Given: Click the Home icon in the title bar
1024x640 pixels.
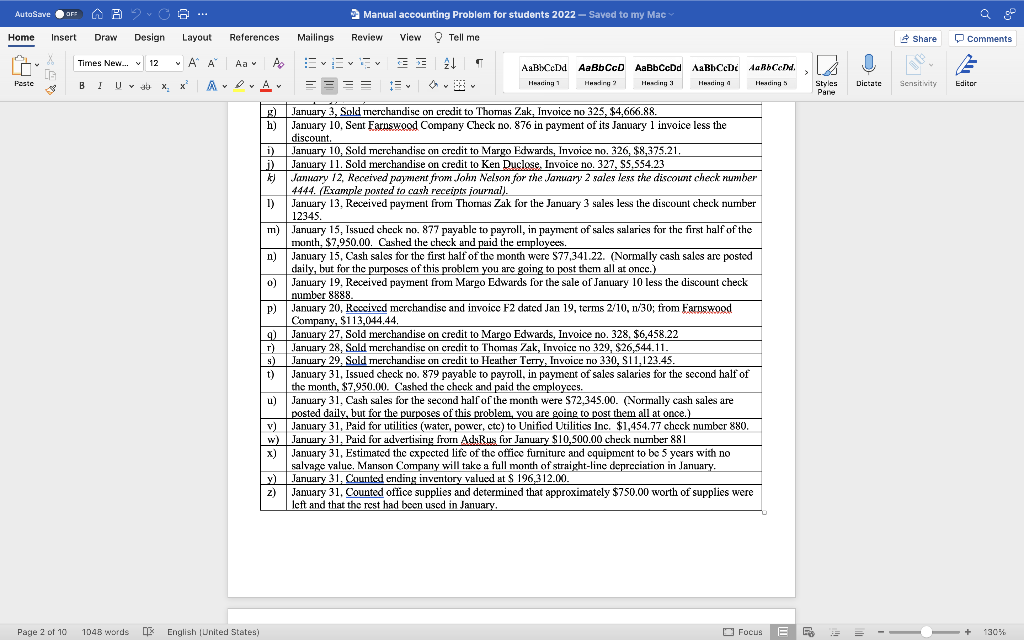Looking at the screenshot, I should click(x=97, y=14).
